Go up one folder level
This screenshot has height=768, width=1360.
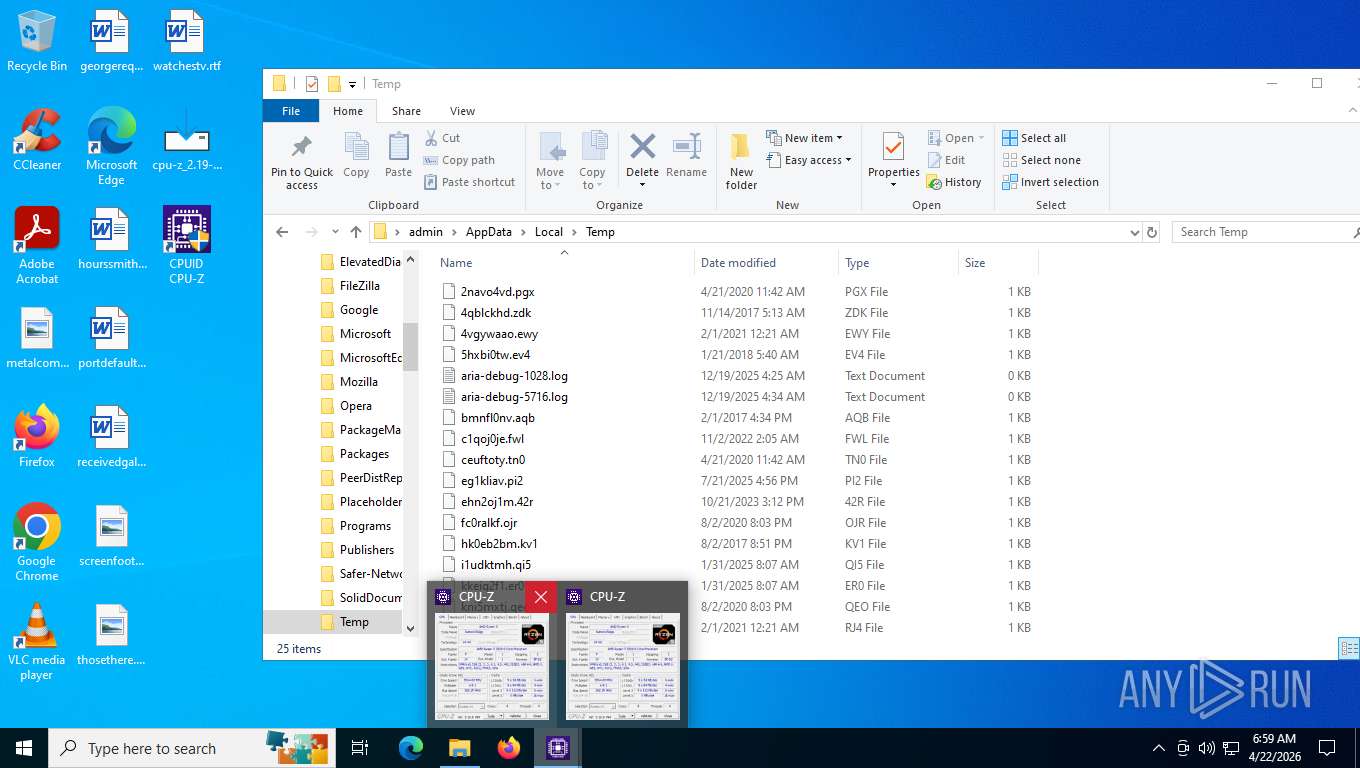[x=355, y=232]
